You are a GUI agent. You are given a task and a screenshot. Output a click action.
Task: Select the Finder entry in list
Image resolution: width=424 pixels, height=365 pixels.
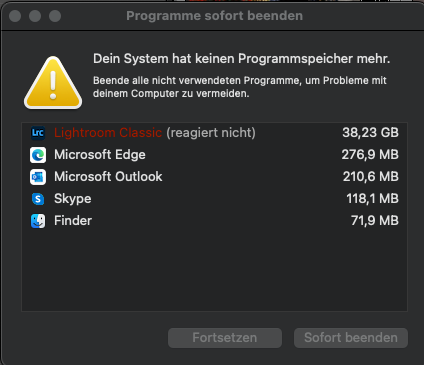coord(214,221)
